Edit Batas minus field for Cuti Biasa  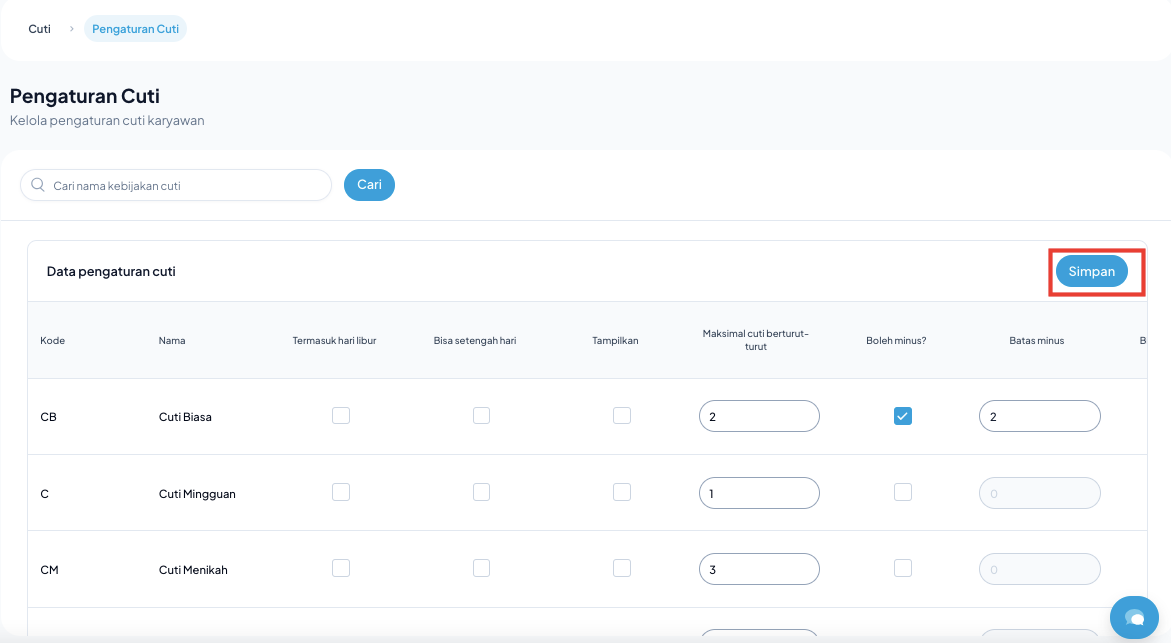pyautogui.click(x=1039, y=416)
